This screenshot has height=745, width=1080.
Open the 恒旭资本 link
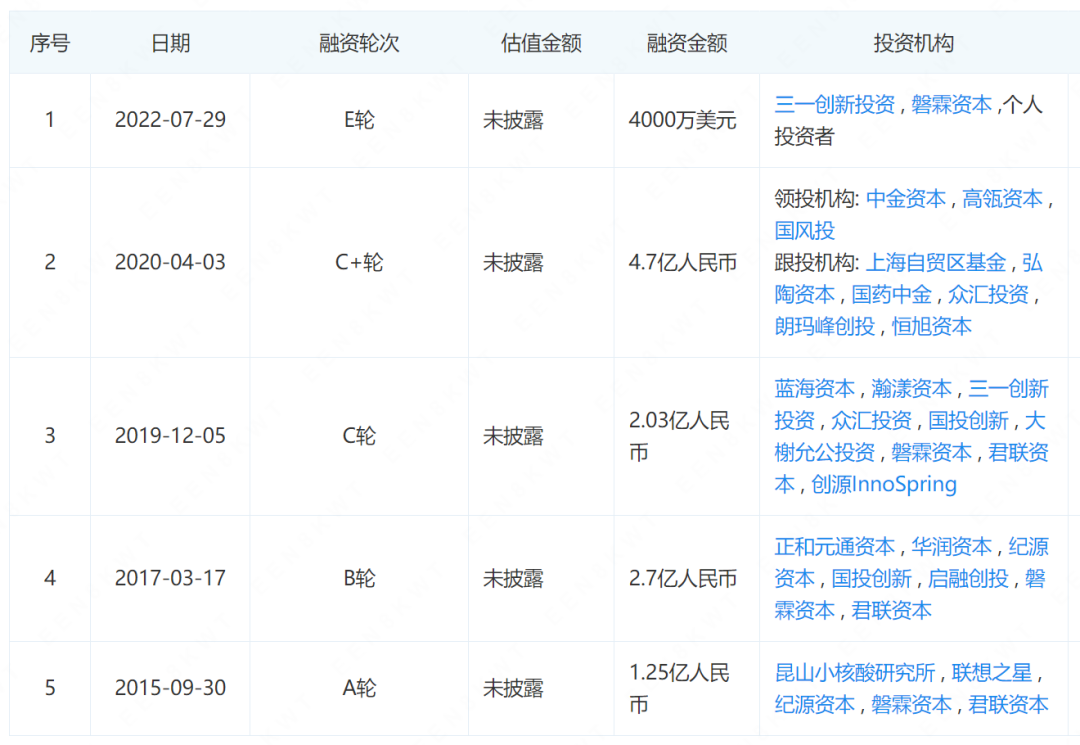[x=931, y=326]
